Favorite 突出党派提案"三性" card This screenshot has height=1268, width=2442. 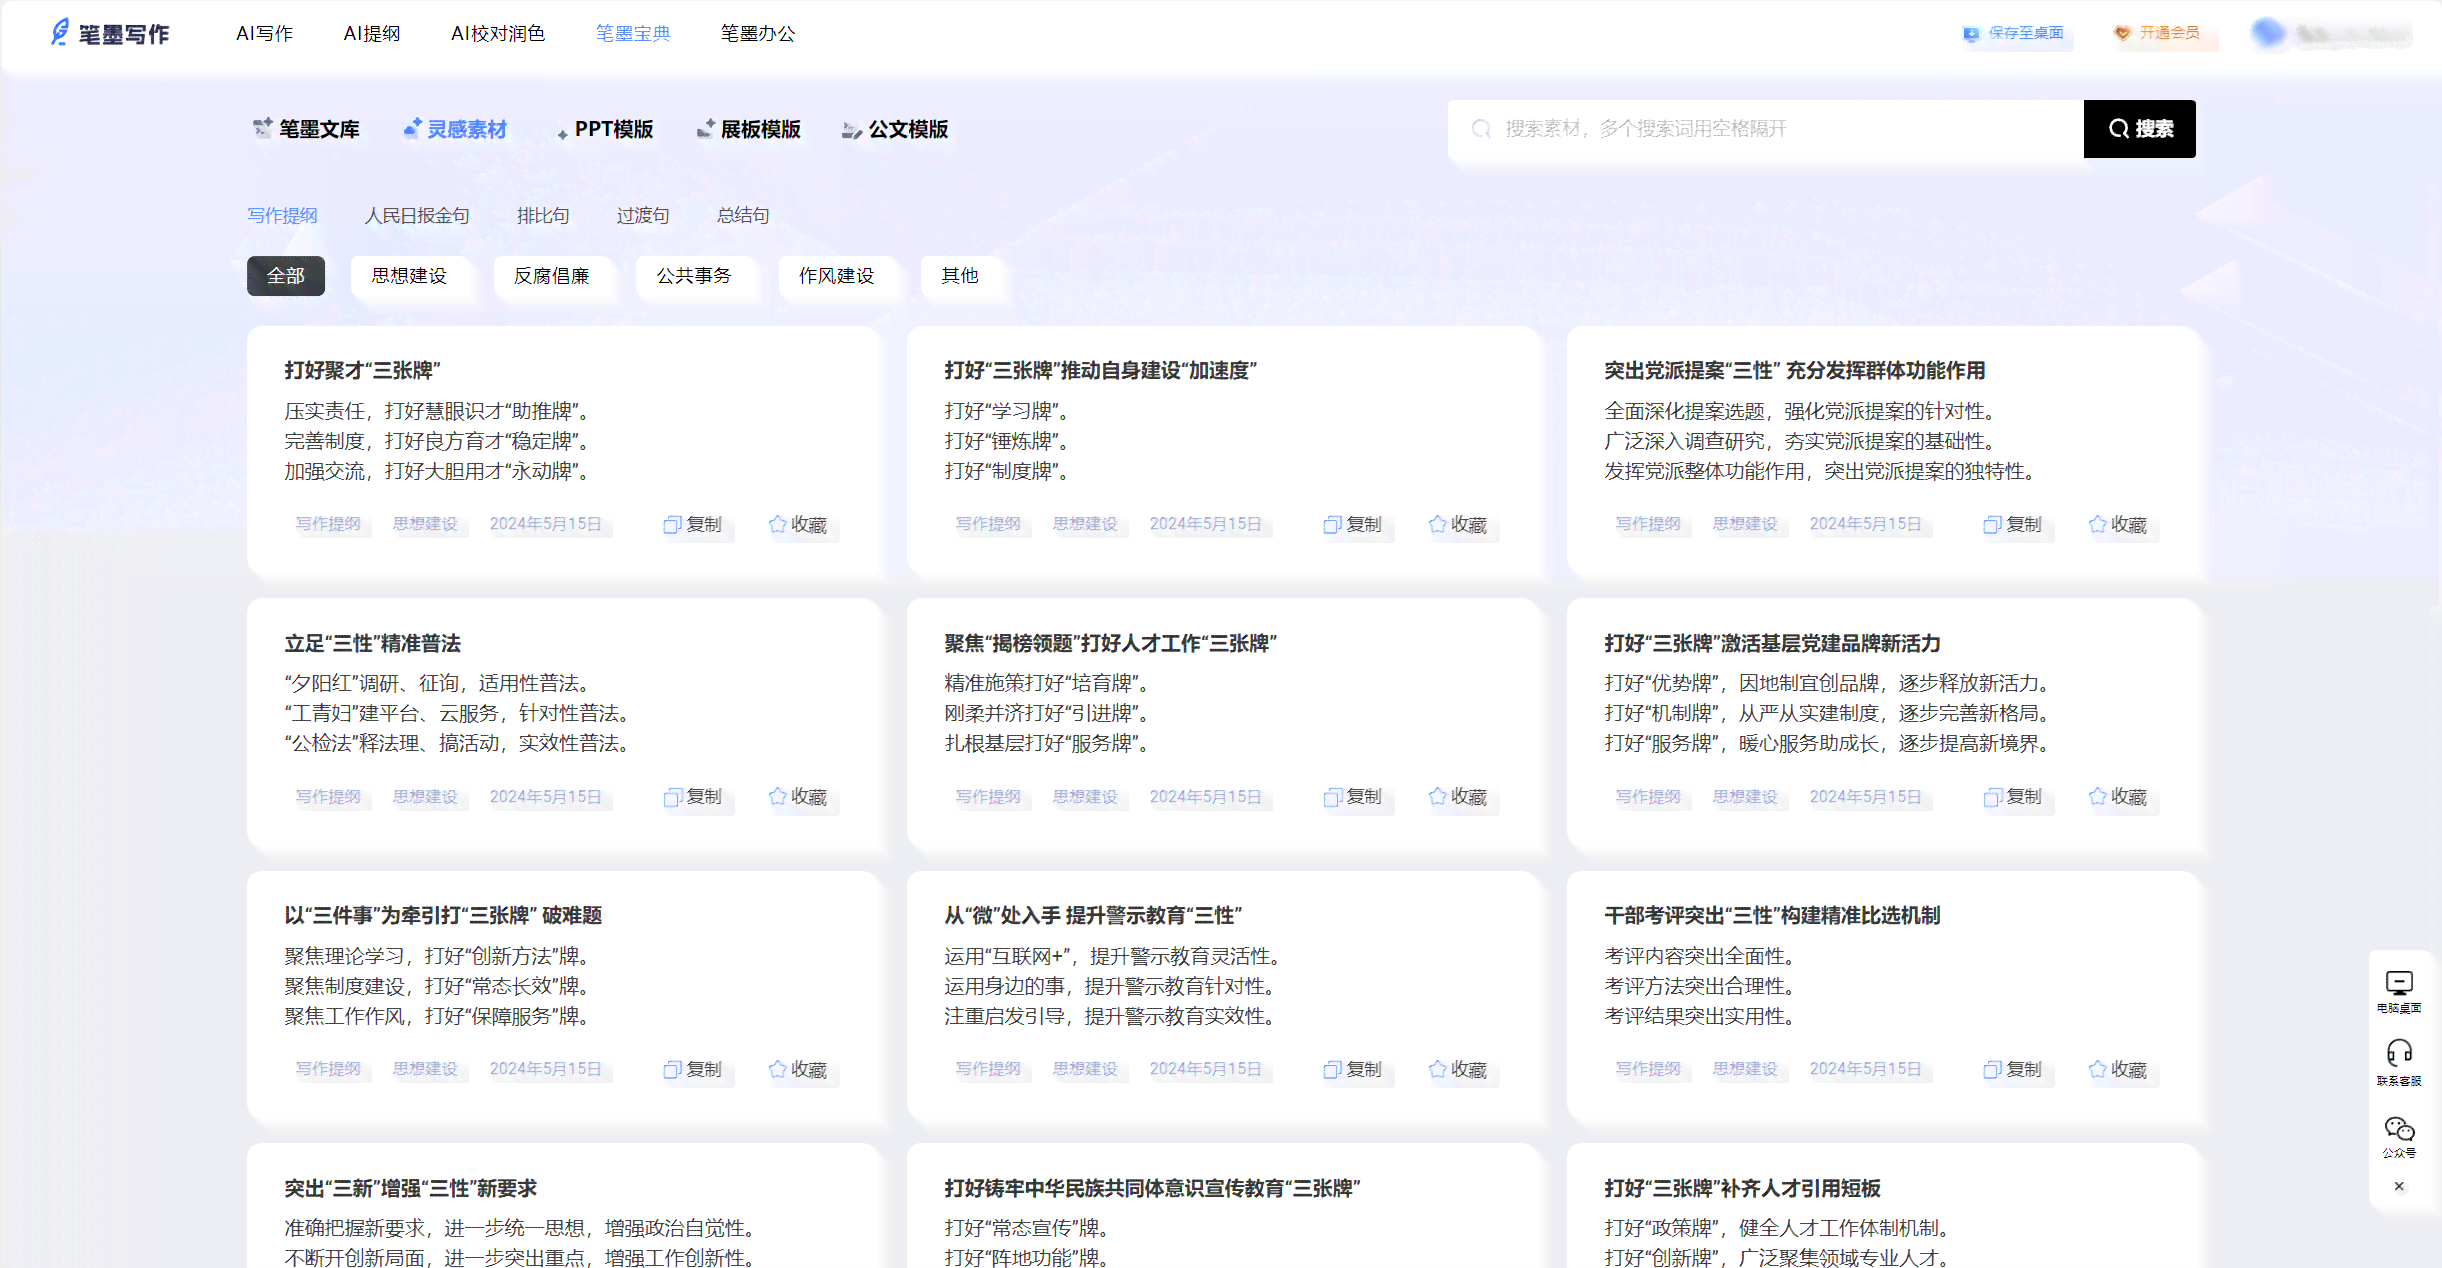pyautogui.click(x=2118, y=524)
